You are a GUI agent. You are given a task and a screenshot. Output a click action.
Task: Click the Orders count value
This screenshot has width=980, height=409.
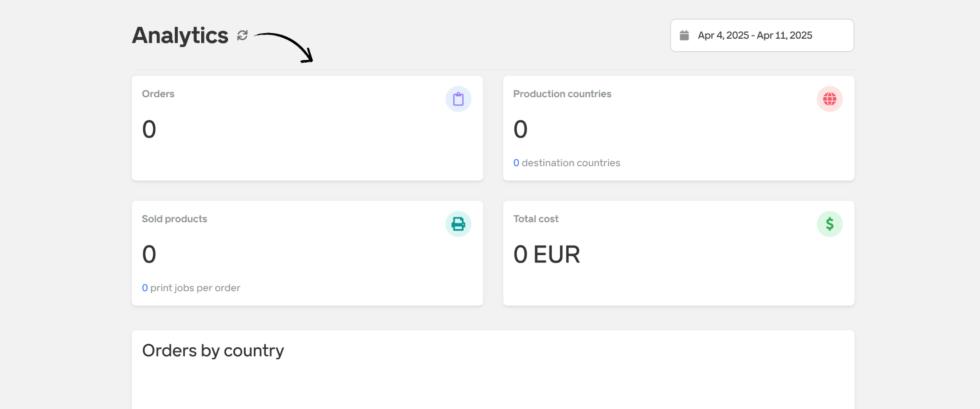(x=149, y=130)
